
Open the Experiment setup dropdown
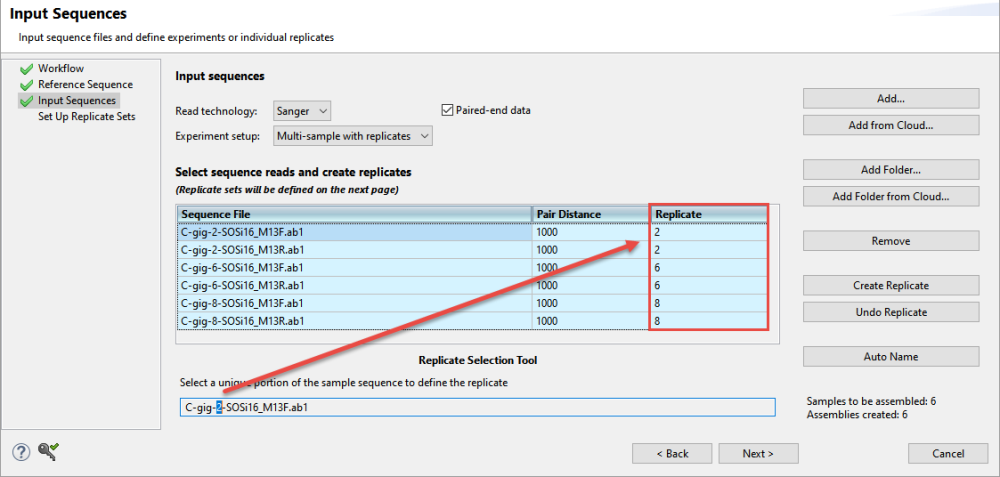tap(353, 136)
